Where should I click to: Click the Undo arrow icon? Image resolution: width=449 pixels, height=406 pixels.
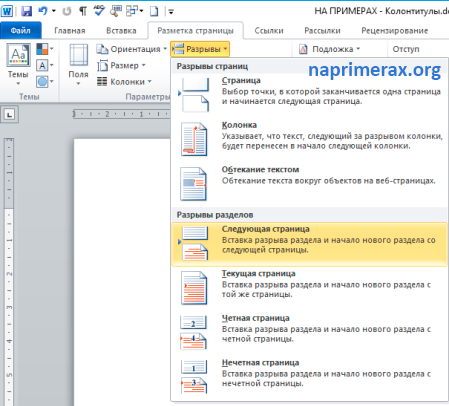(43, 11)
